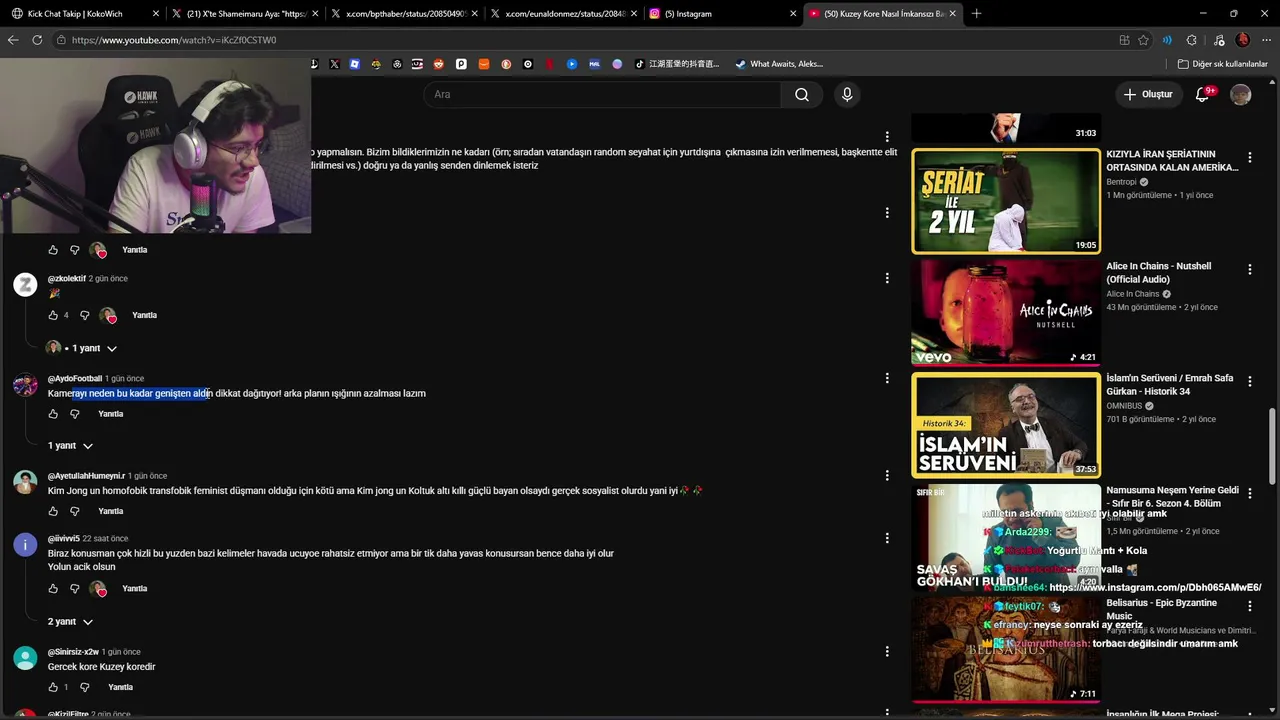The width and height of the screenshot is (1280, 720).
Task: Reply to @AydoFootball with Yanıtla
Action: tap(111, 414)
